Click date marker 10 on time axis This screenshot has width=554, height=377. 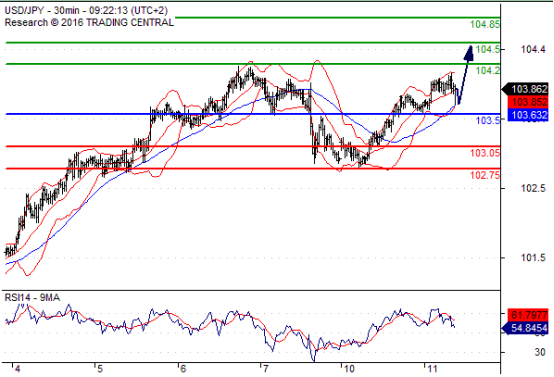click(348, 369)
